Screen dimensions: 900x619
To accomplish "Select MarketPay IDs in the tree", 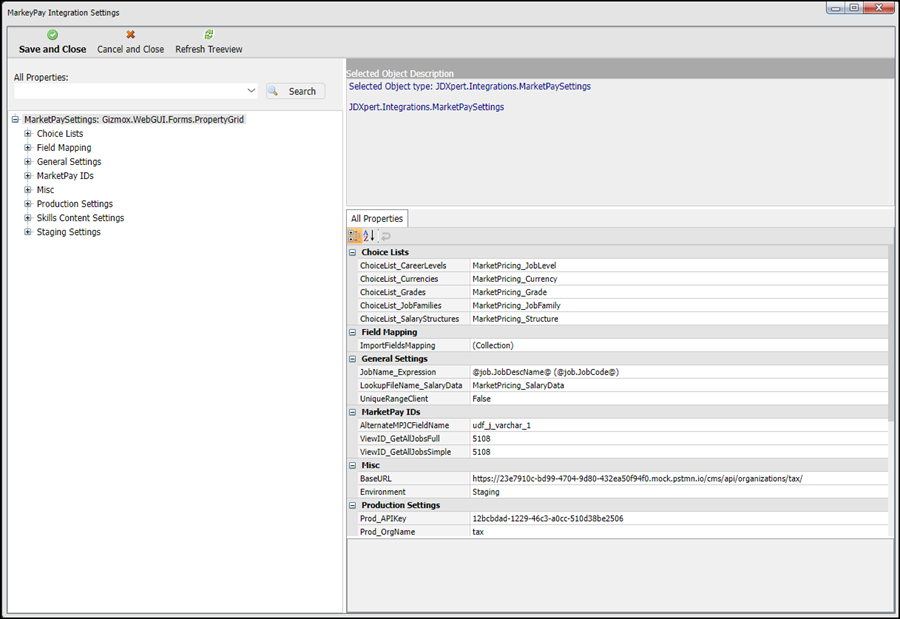I will 65,176.
